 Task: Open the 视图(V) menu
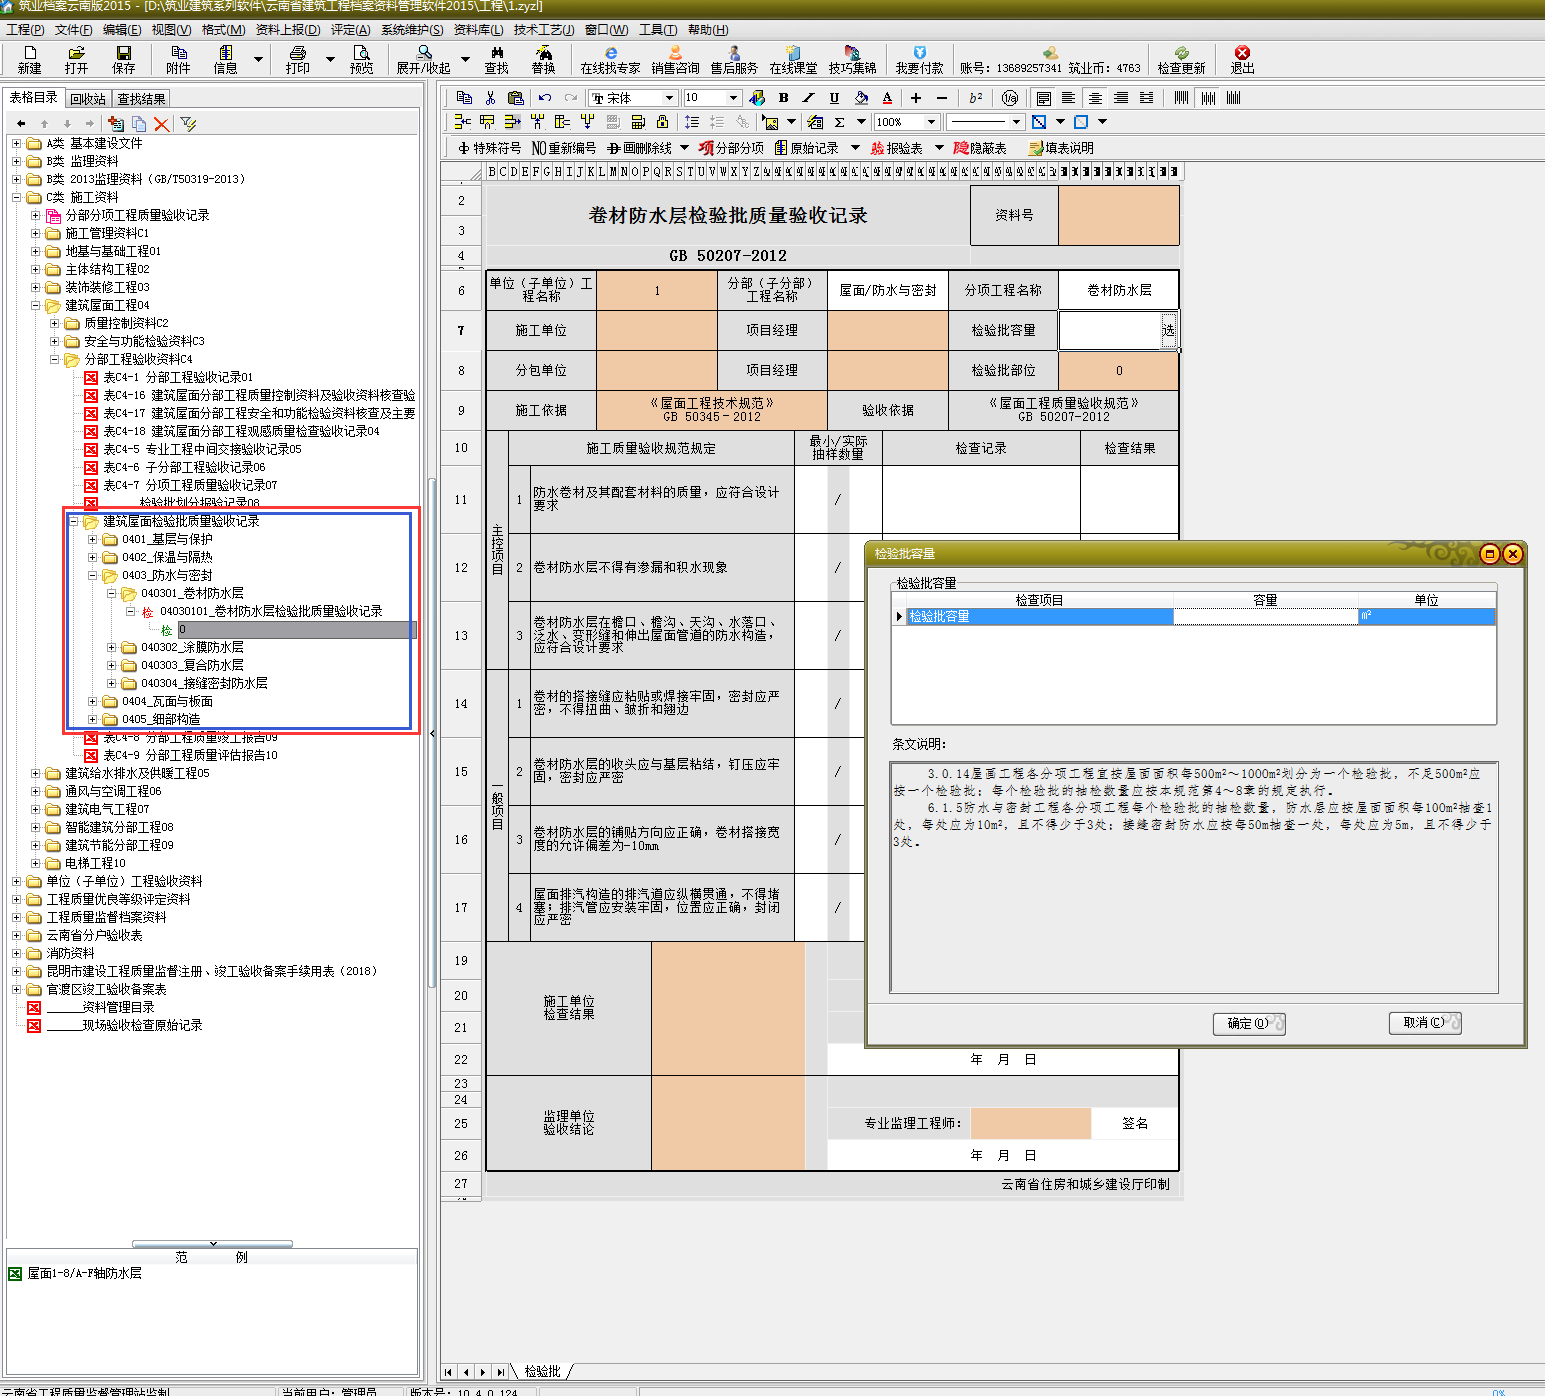point(171,30)
